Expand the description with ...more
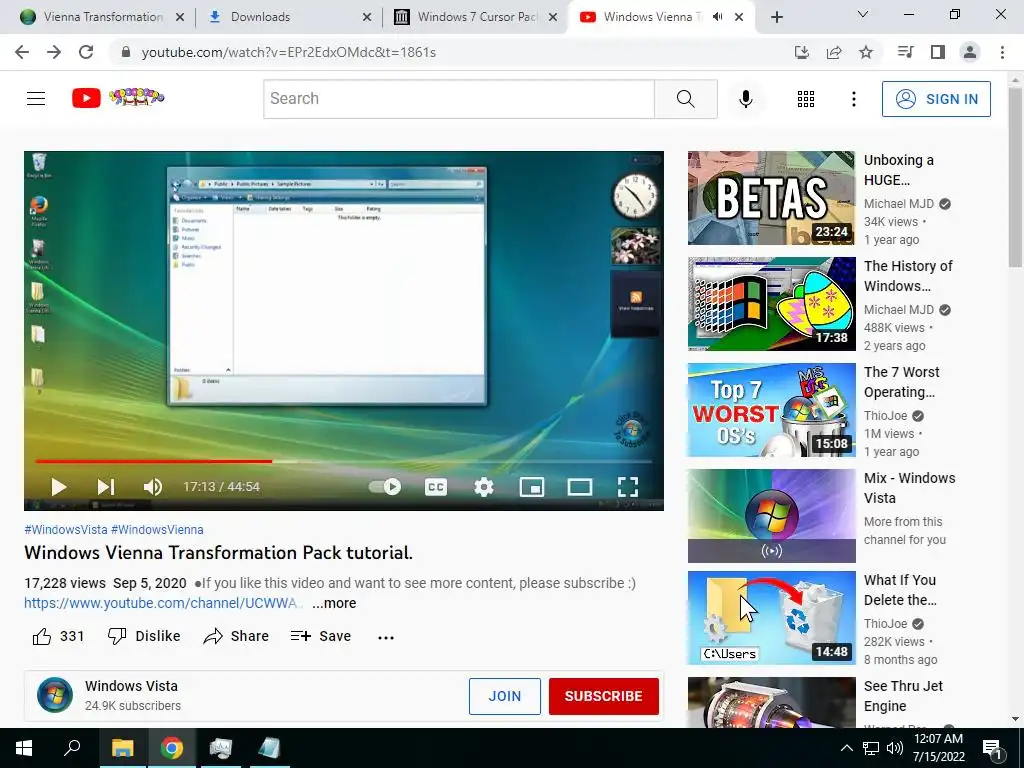Screen dimensions: 1024x768 click(x=334, y=603)
